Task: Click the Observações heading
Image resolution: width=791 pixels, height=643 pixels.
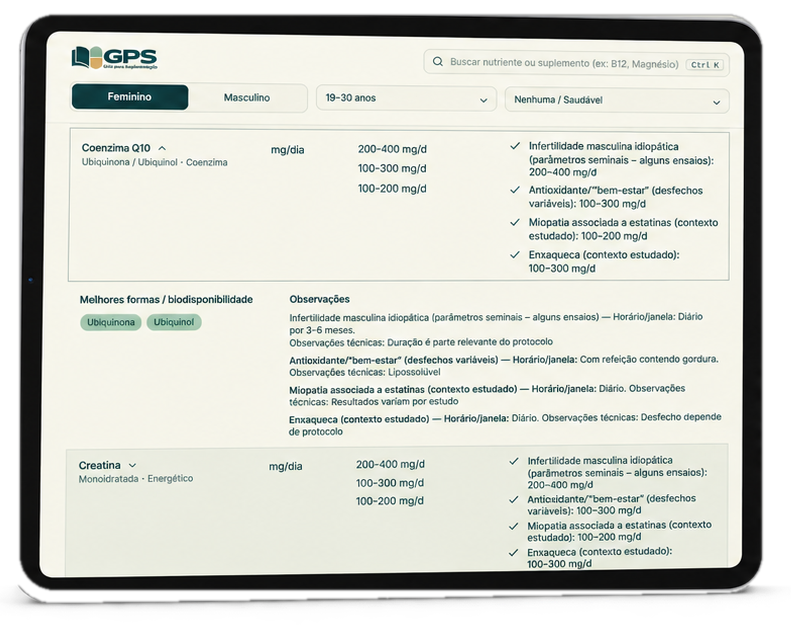Action: pos(319,299)
